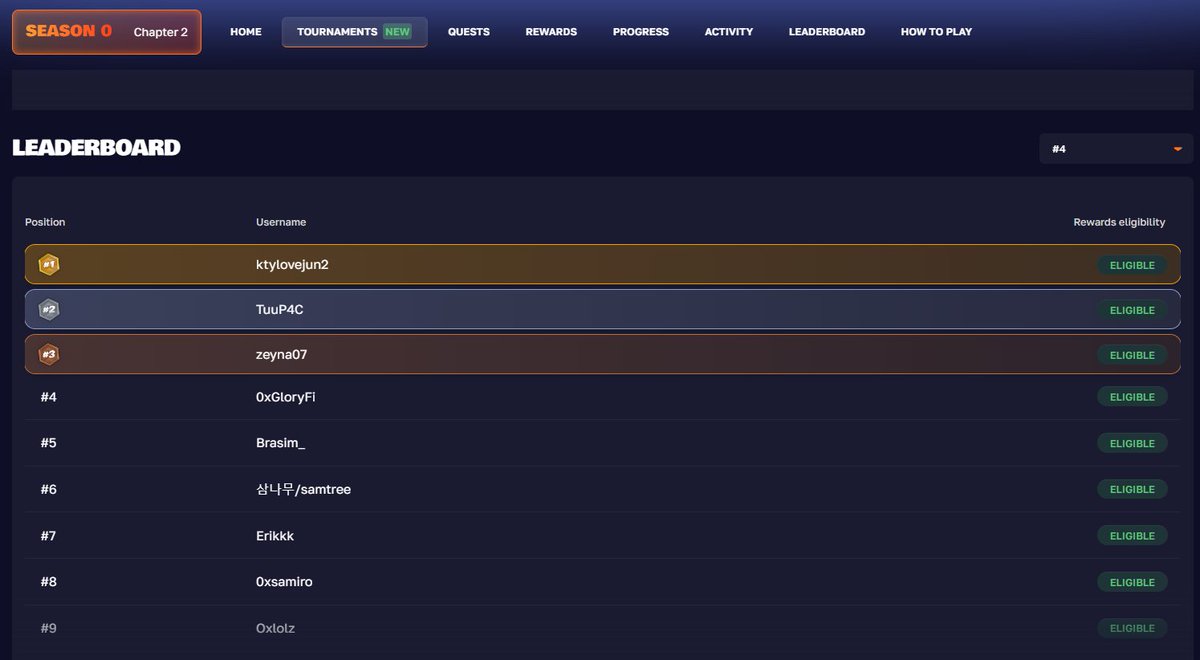Open the #4 leaderboard selector dropdown
The image size is (1200, 660).
tap(1116, 149)
